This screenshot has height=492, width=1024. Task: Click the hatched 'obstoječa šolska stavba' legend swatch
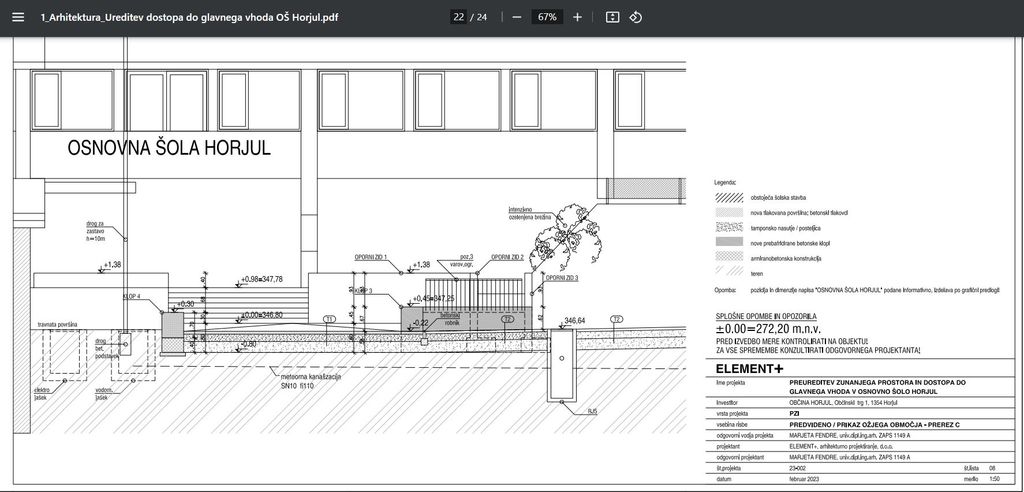730,198
